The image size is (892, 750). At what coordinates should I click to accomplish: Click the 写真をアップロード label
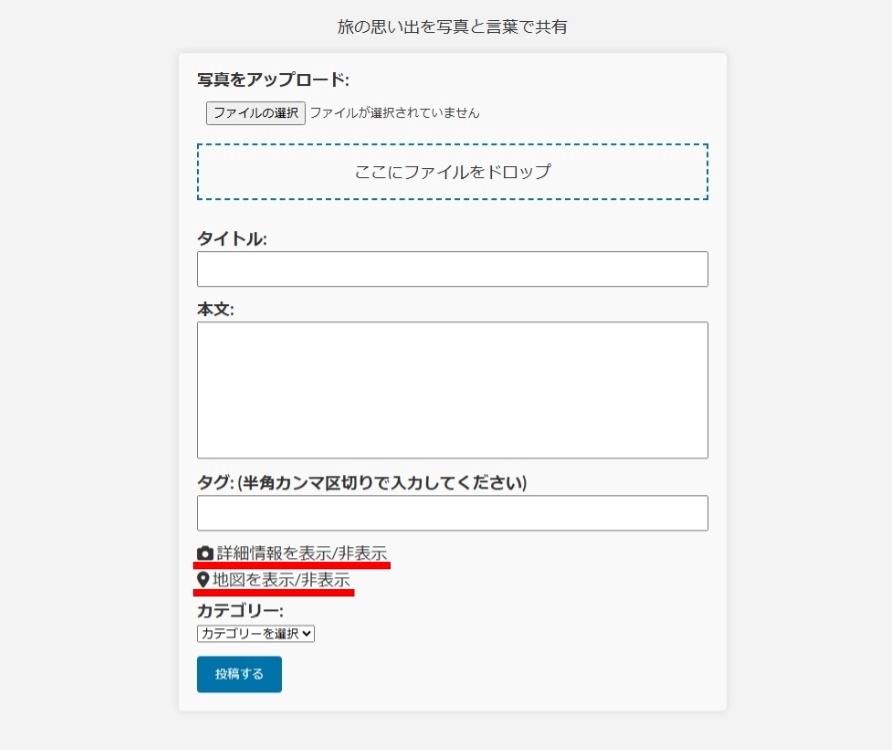pos(273,80)
